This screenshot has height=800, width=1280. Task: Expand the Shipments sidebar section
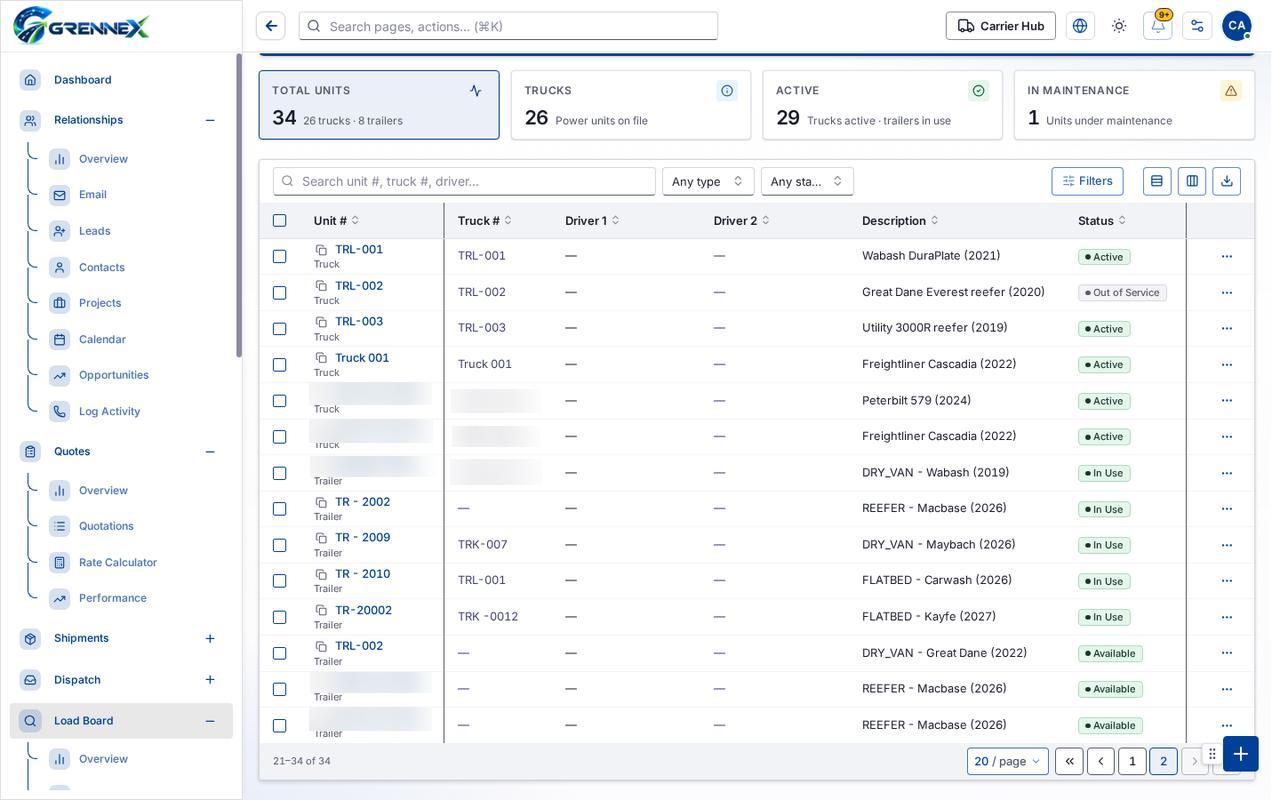pos(210,639)
